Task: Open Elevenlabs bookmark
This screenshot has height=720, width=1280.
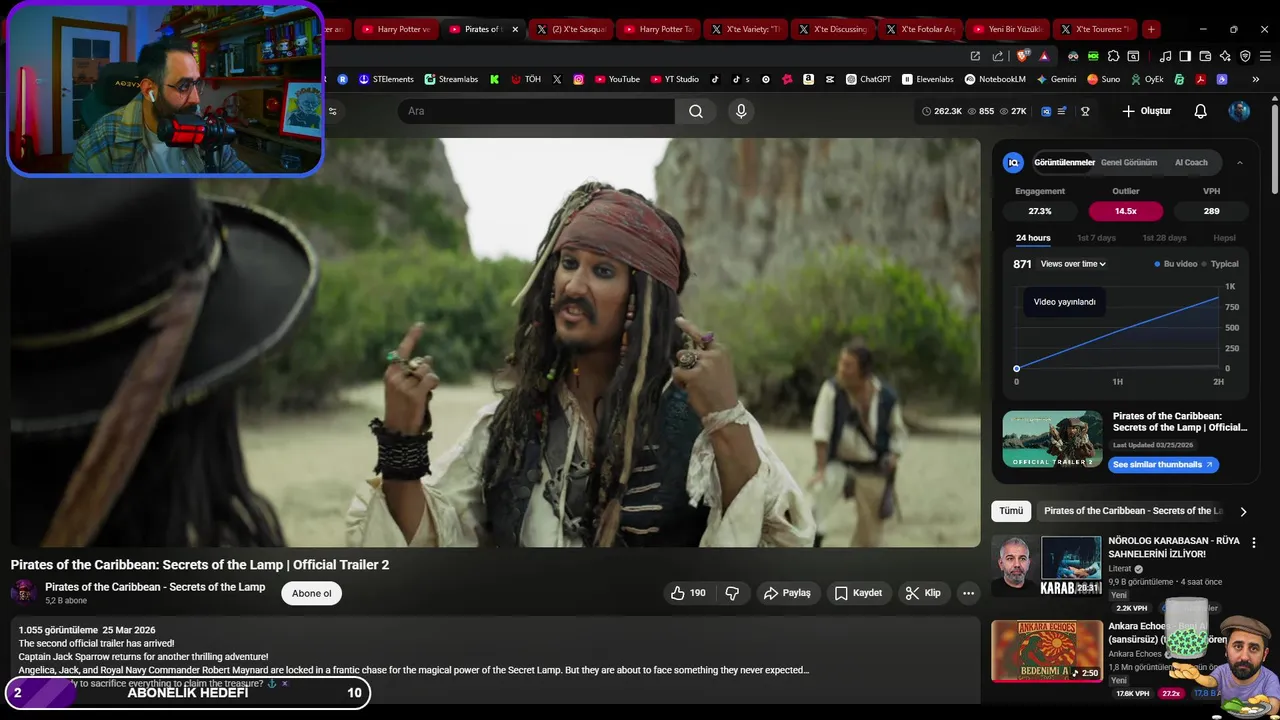Action: click(928, 79)
